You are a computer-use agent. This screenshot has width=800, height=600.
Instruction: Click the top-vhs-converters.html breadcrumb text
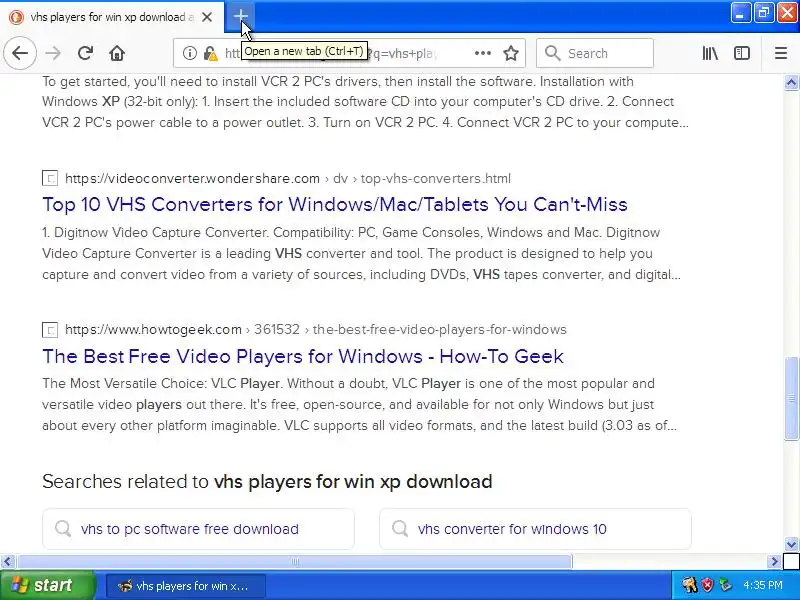tap(436, 179)
